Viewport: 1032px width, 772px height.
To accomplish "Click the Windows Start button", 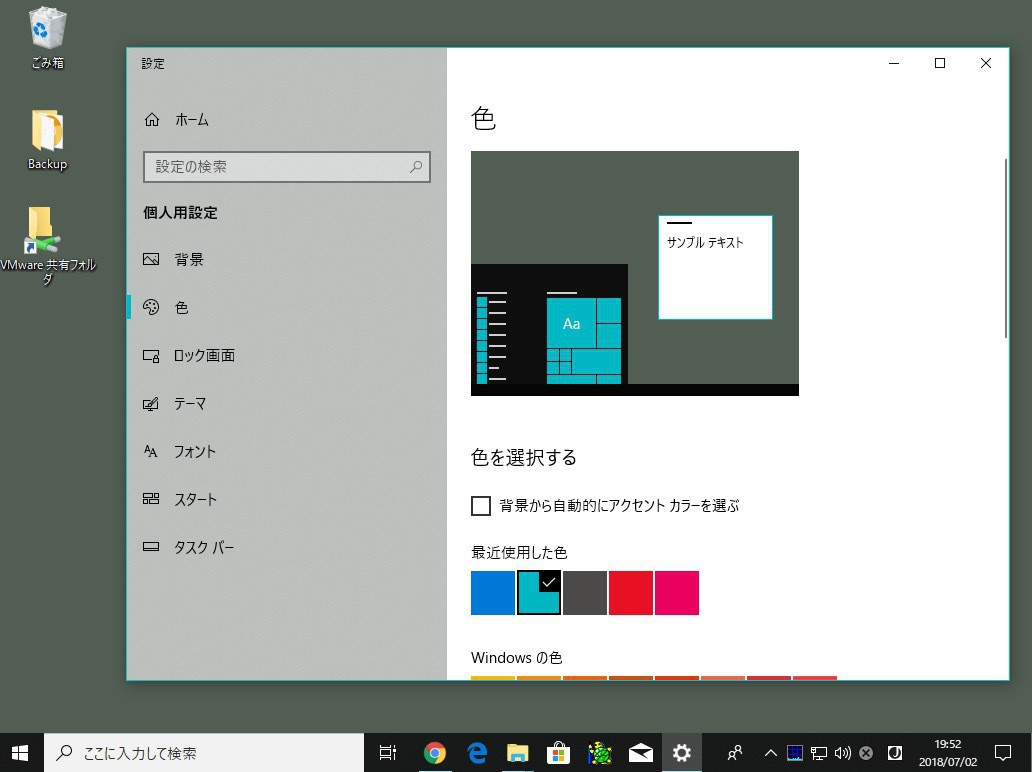I will tap(21, 753).
